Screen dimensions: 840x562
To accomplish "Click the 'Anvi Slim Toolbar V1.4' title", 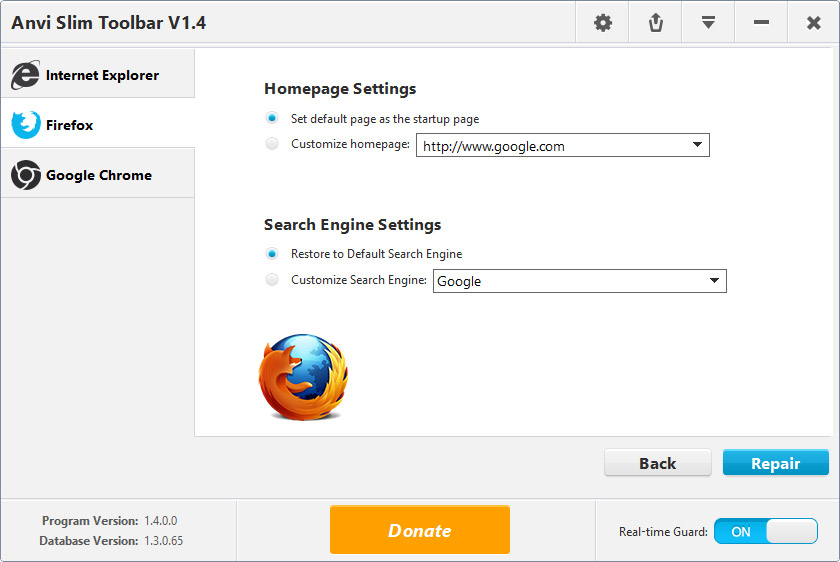I will pyautogui.click(x=109, y=23).
